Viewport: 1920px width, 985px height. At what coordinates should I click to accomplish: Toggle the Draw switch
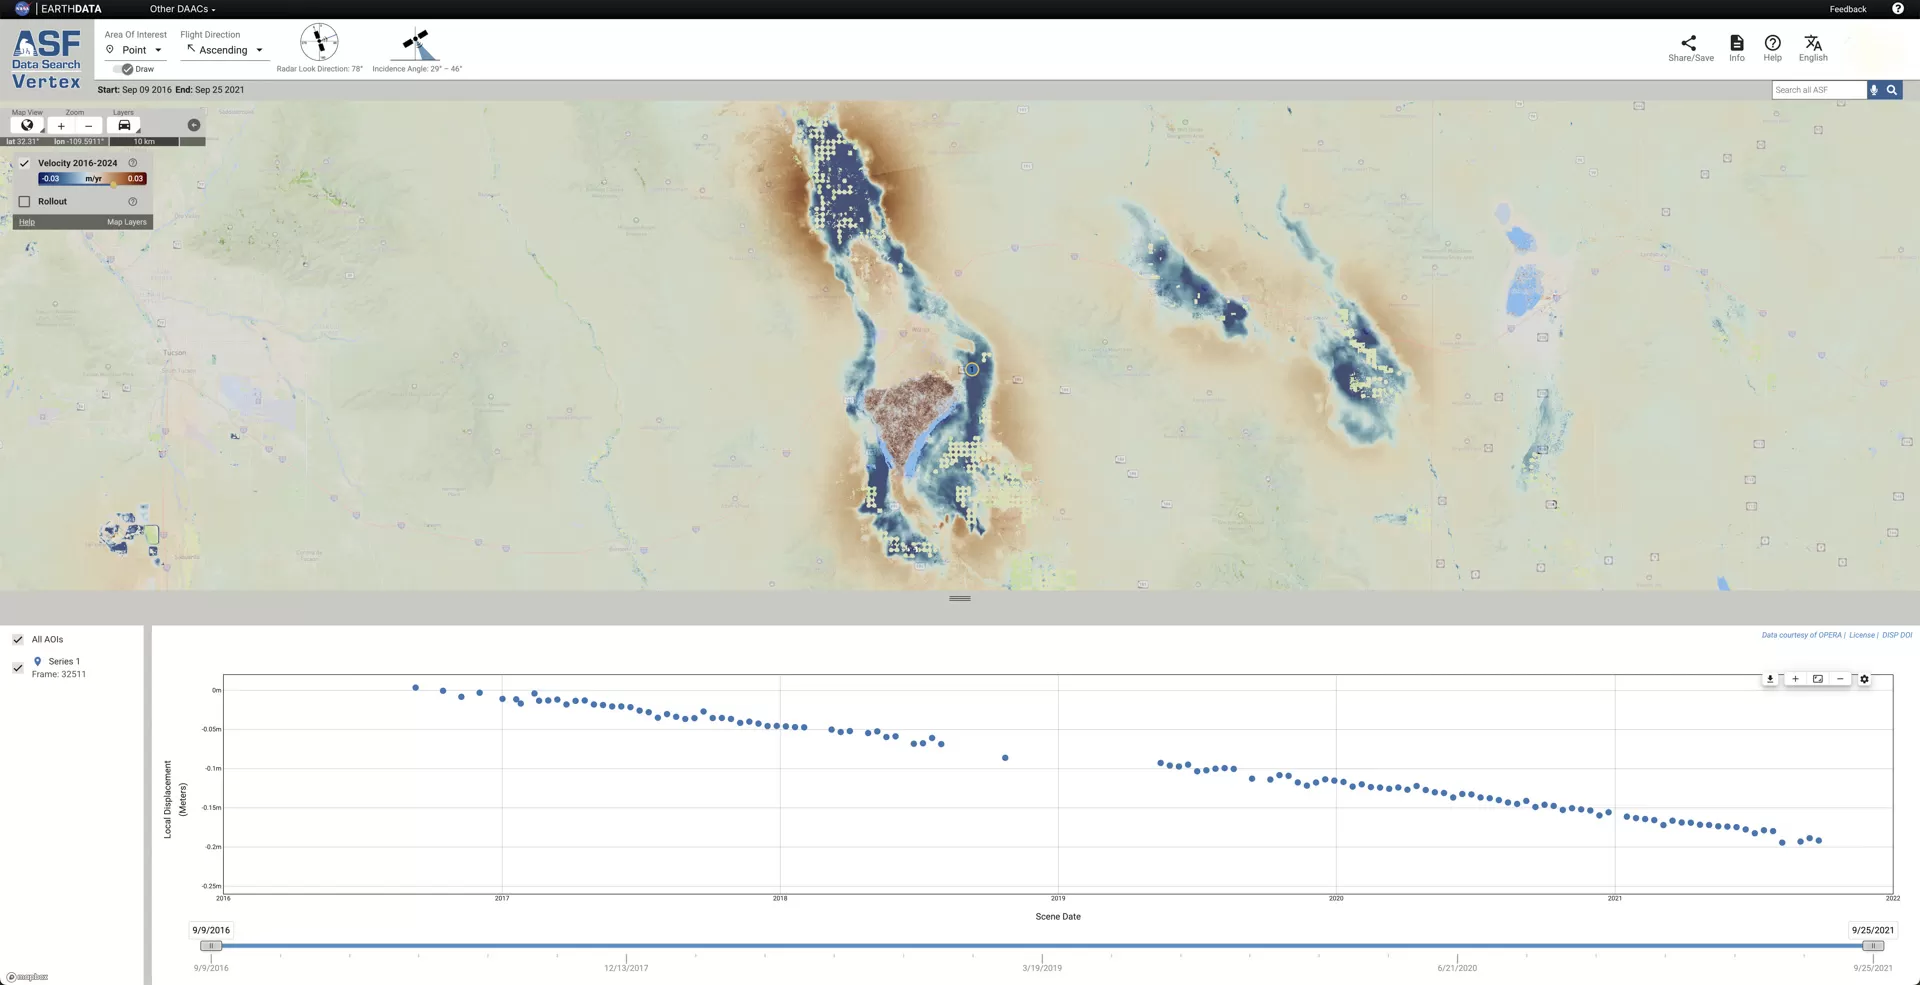tap(124, 69)
